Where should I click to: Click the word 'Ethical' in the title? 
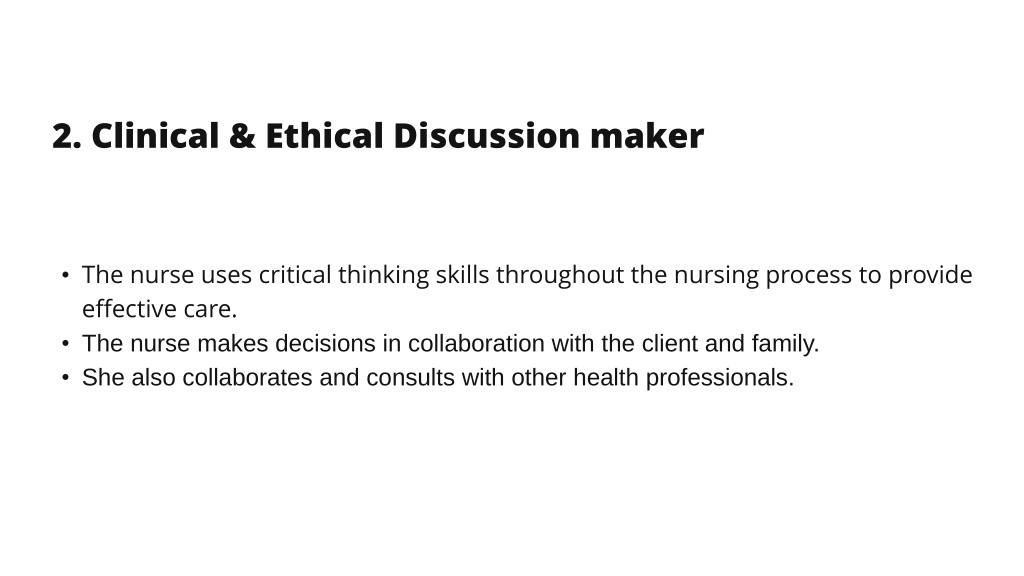324,136
